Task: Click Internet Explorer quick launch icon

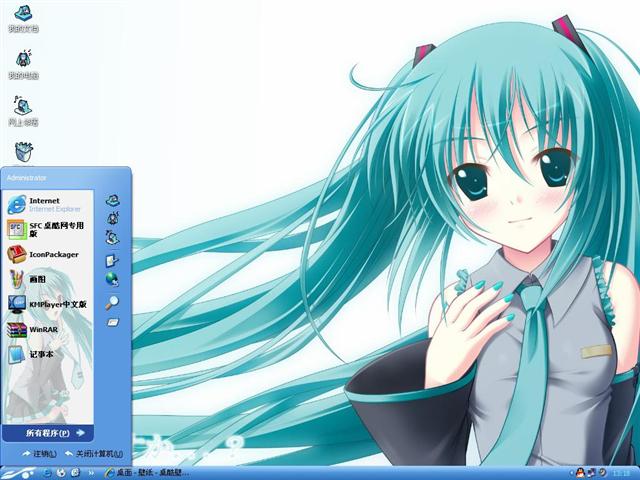Action: [x=47, y=473]
